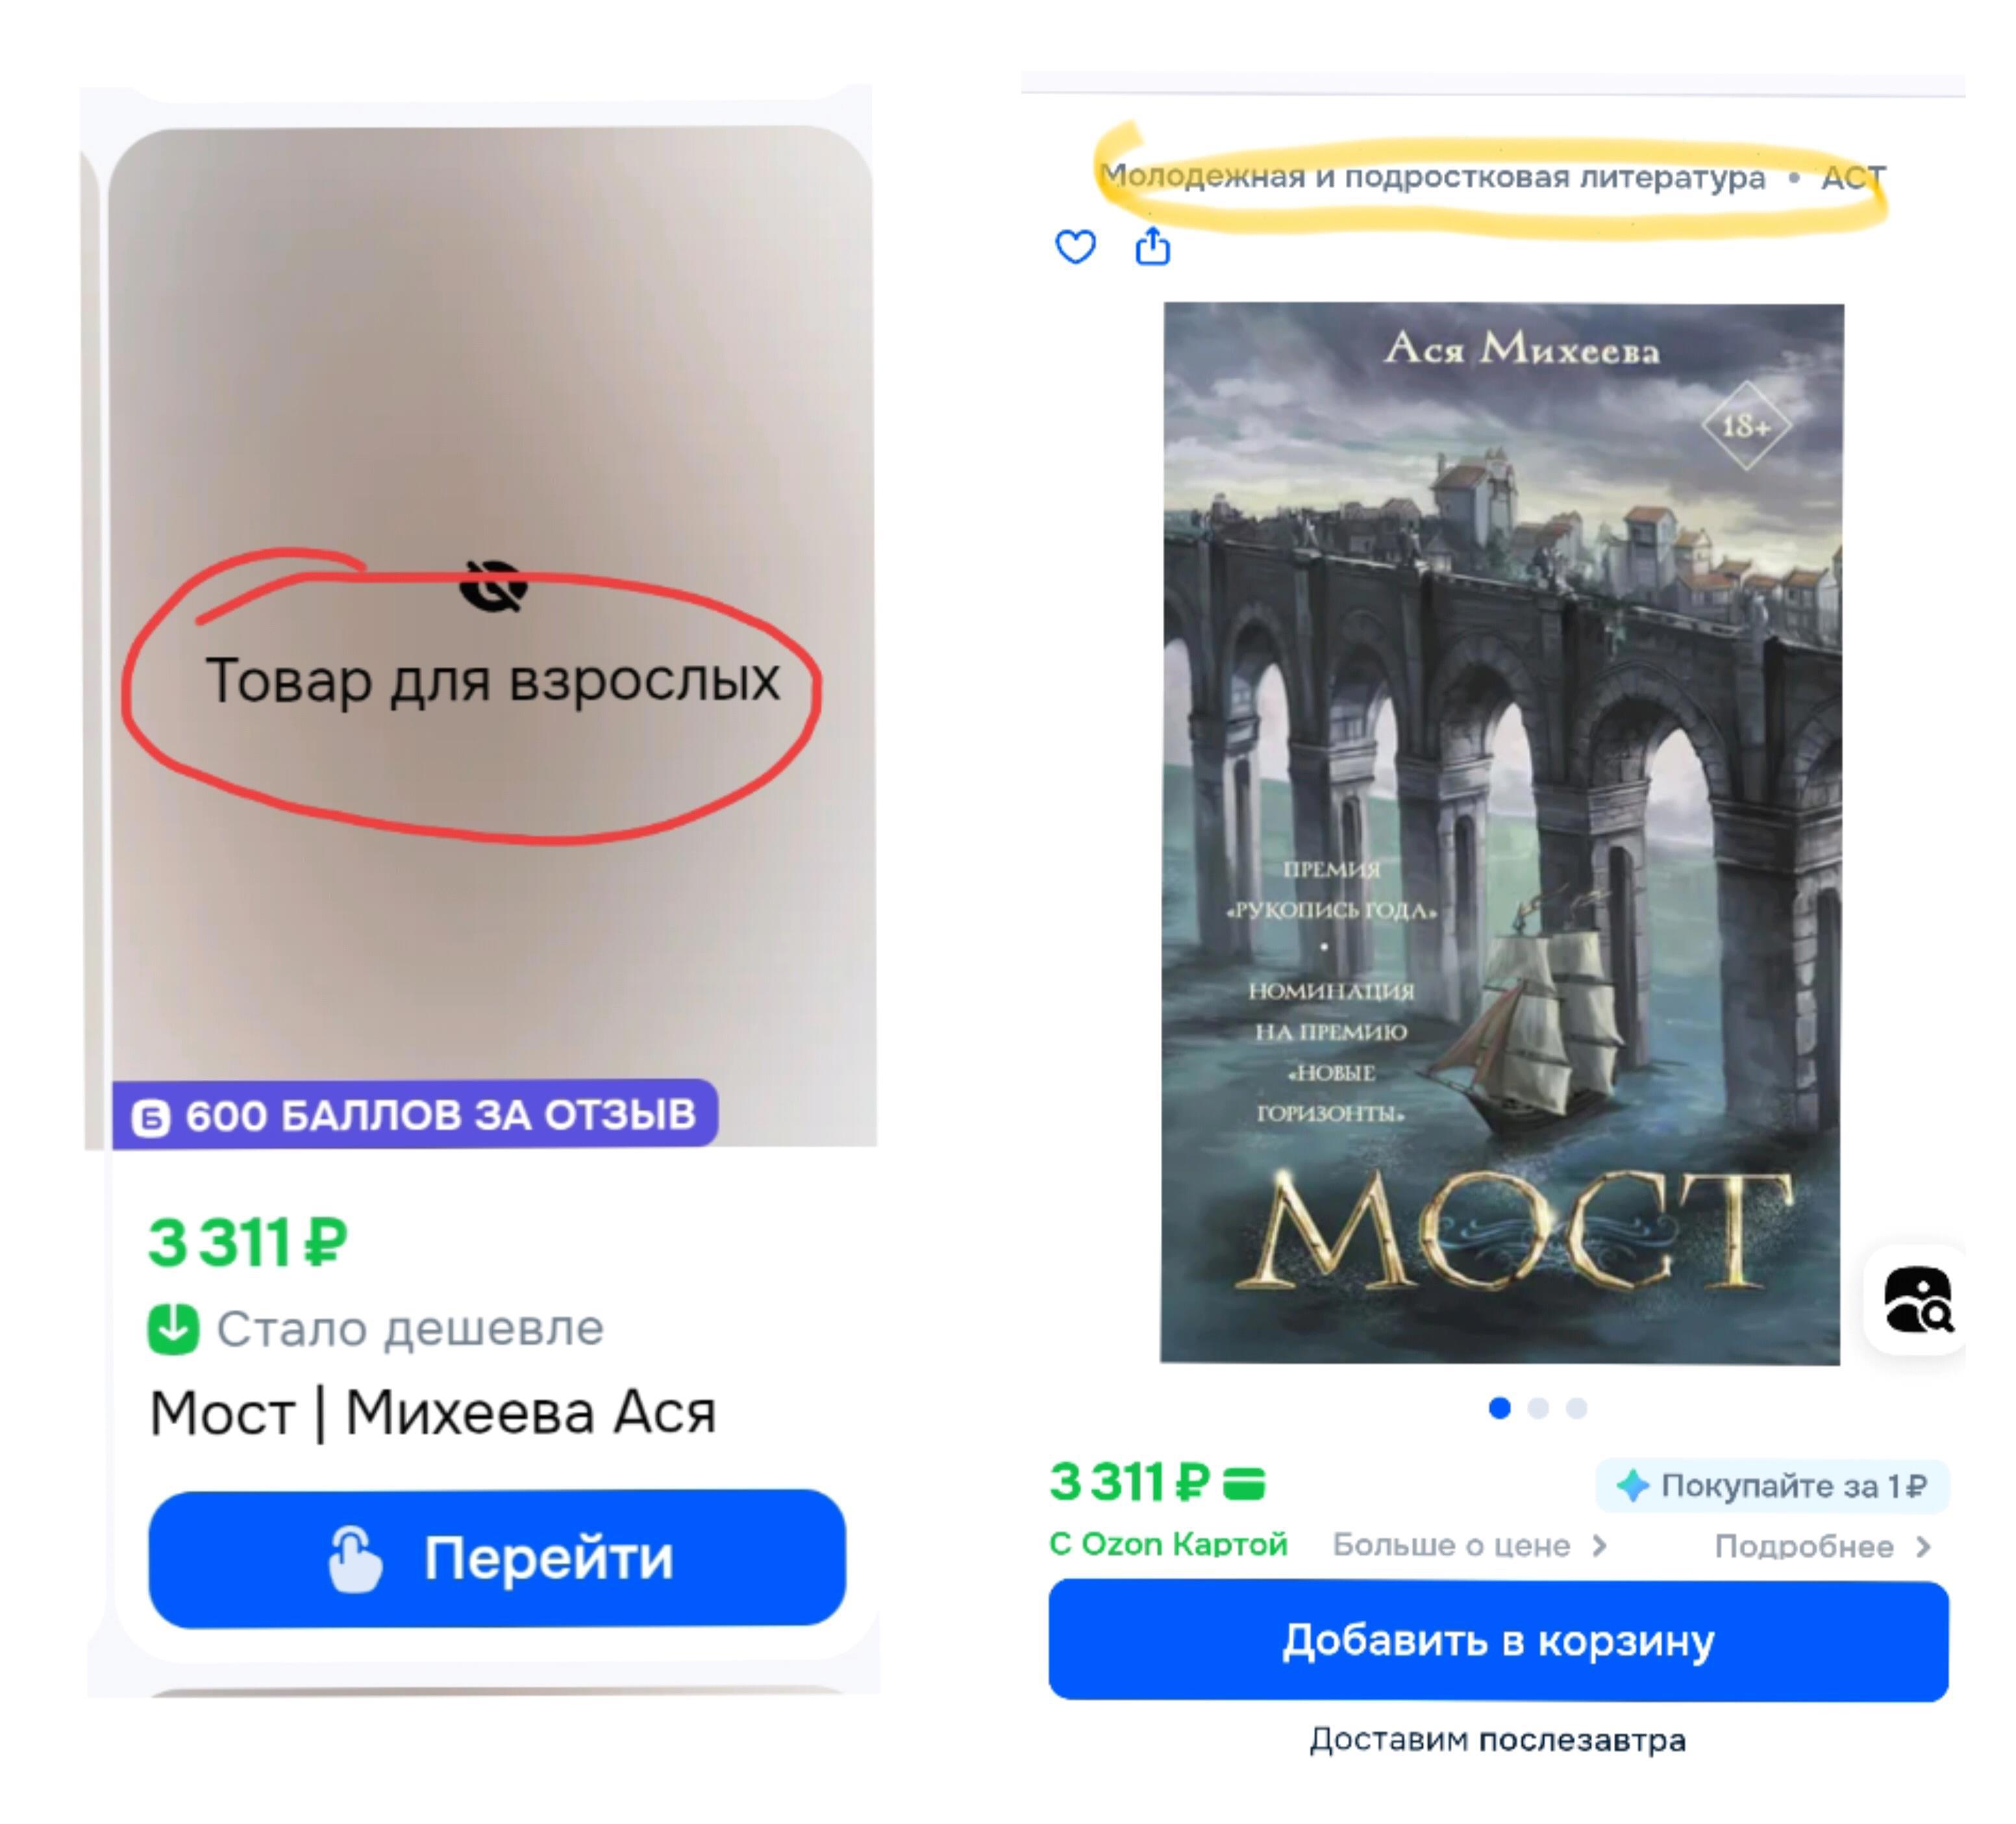This screenshot has height=1824, width=2016.
Task: Tap '600 баллов за отзыв' badge
Action: [415, 1114]
